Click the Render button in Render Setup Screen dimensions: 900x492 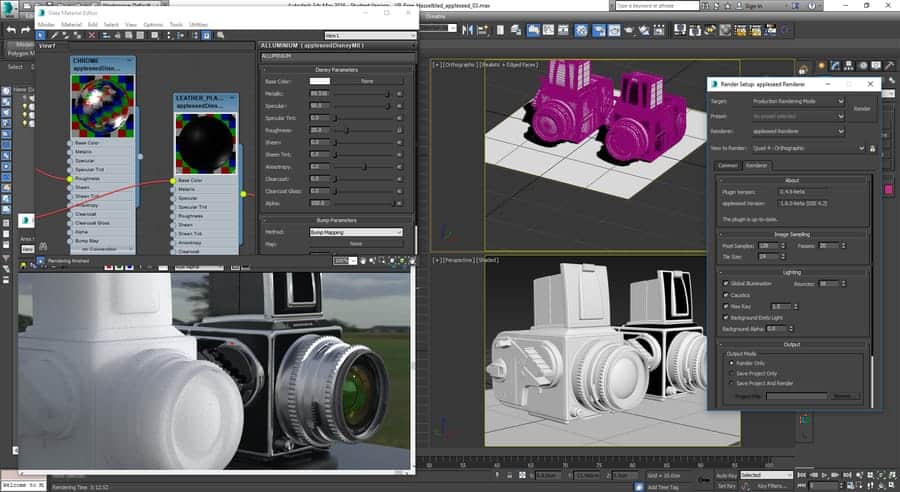[862, 109]
